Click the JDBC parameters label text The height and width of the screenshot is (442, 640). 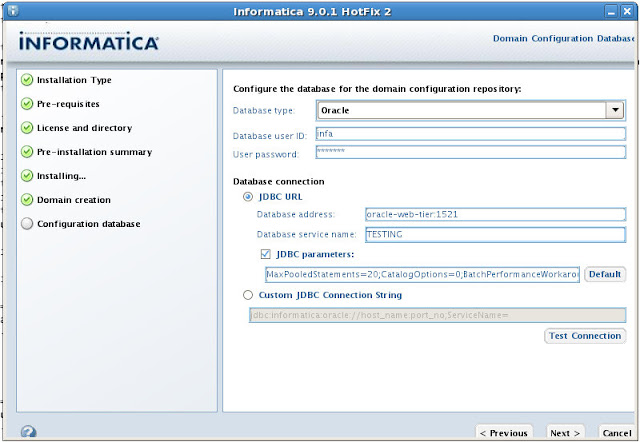[x=315, y=254]
